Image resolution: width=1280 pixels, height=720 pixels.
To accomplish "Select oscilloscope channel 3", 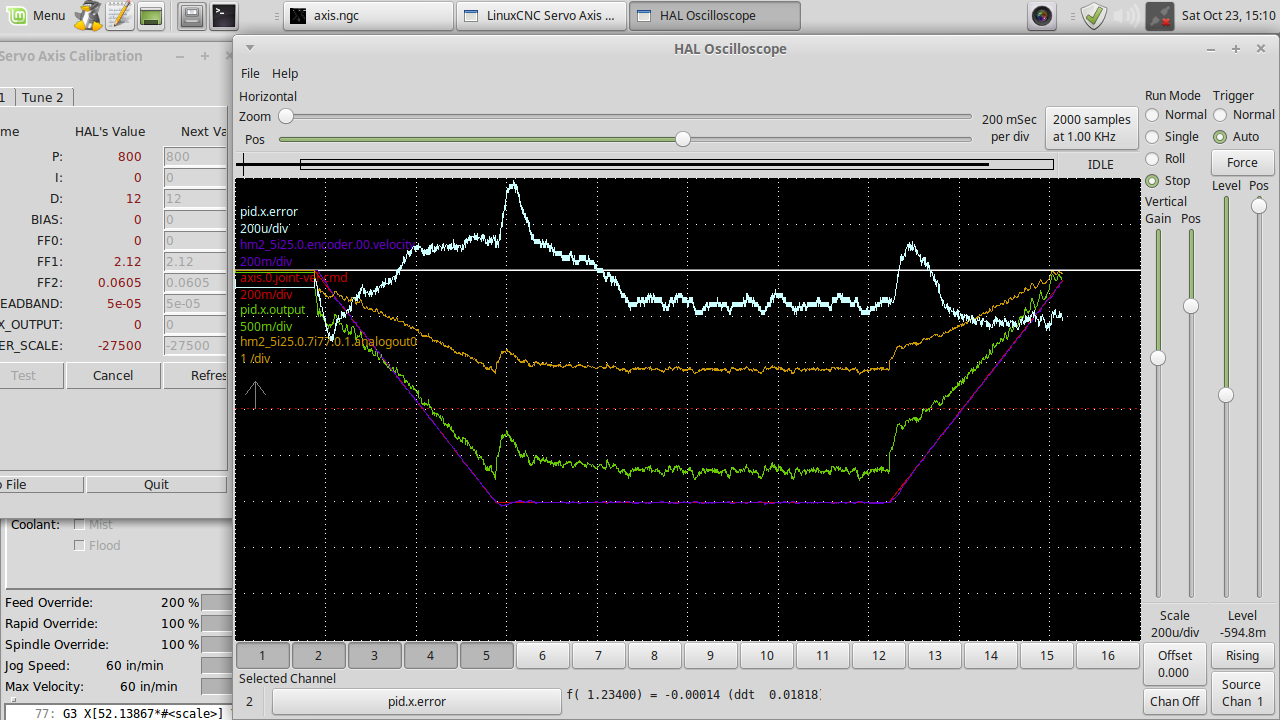I will [374, 656].
